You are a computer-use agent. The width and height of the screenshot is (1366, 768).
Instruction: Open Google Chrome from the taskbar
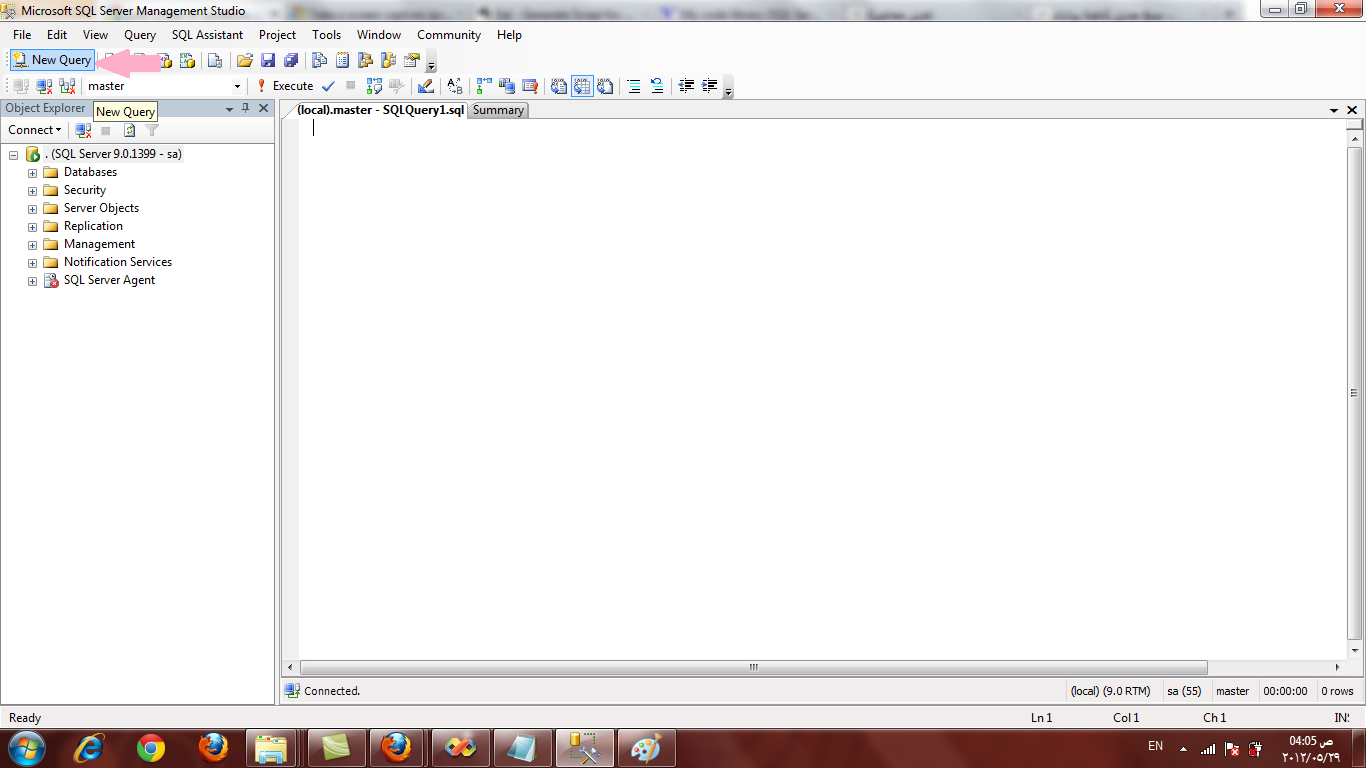click(x=151, y=747)
